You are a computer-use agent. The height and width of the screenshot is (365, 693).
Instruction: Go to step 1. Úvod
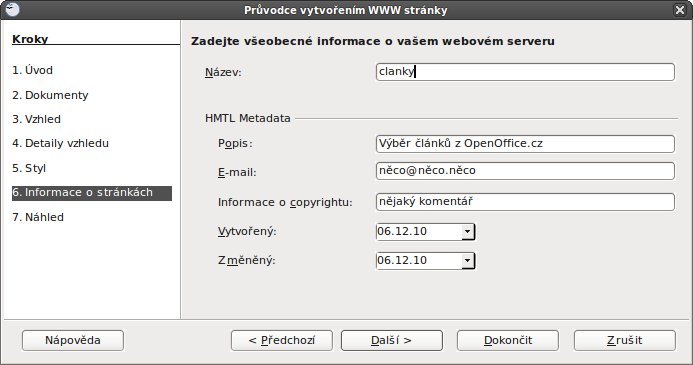pos(32,70)
